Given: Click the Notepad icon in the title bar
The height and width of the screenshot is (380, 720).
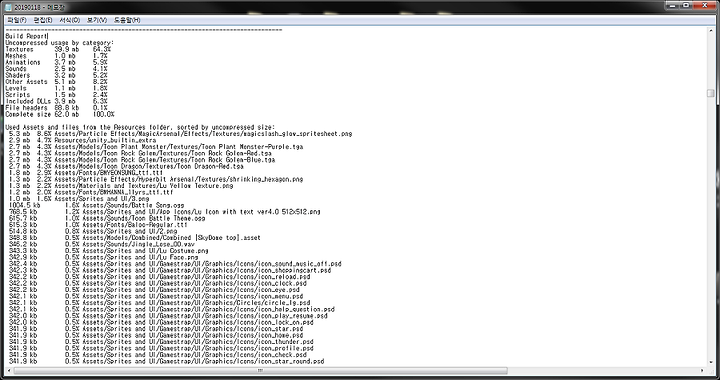Looking at the screenshot, I should tap(8, 6).
